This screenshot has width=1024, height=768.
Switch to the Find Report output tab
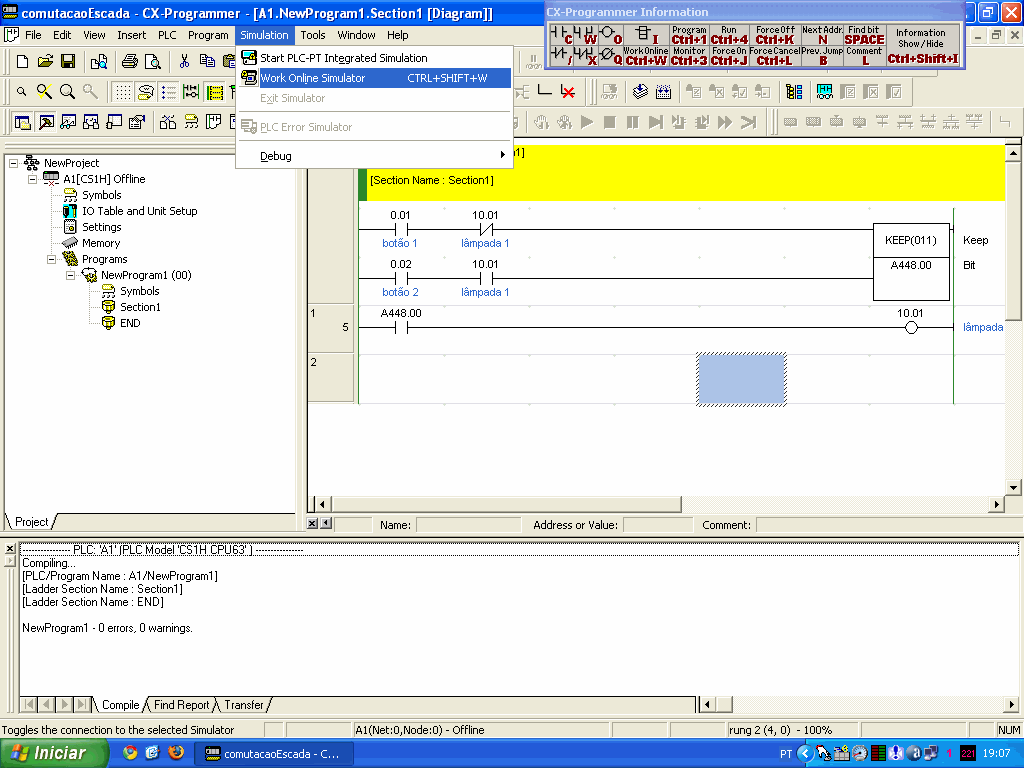click(x=181, y=705)
